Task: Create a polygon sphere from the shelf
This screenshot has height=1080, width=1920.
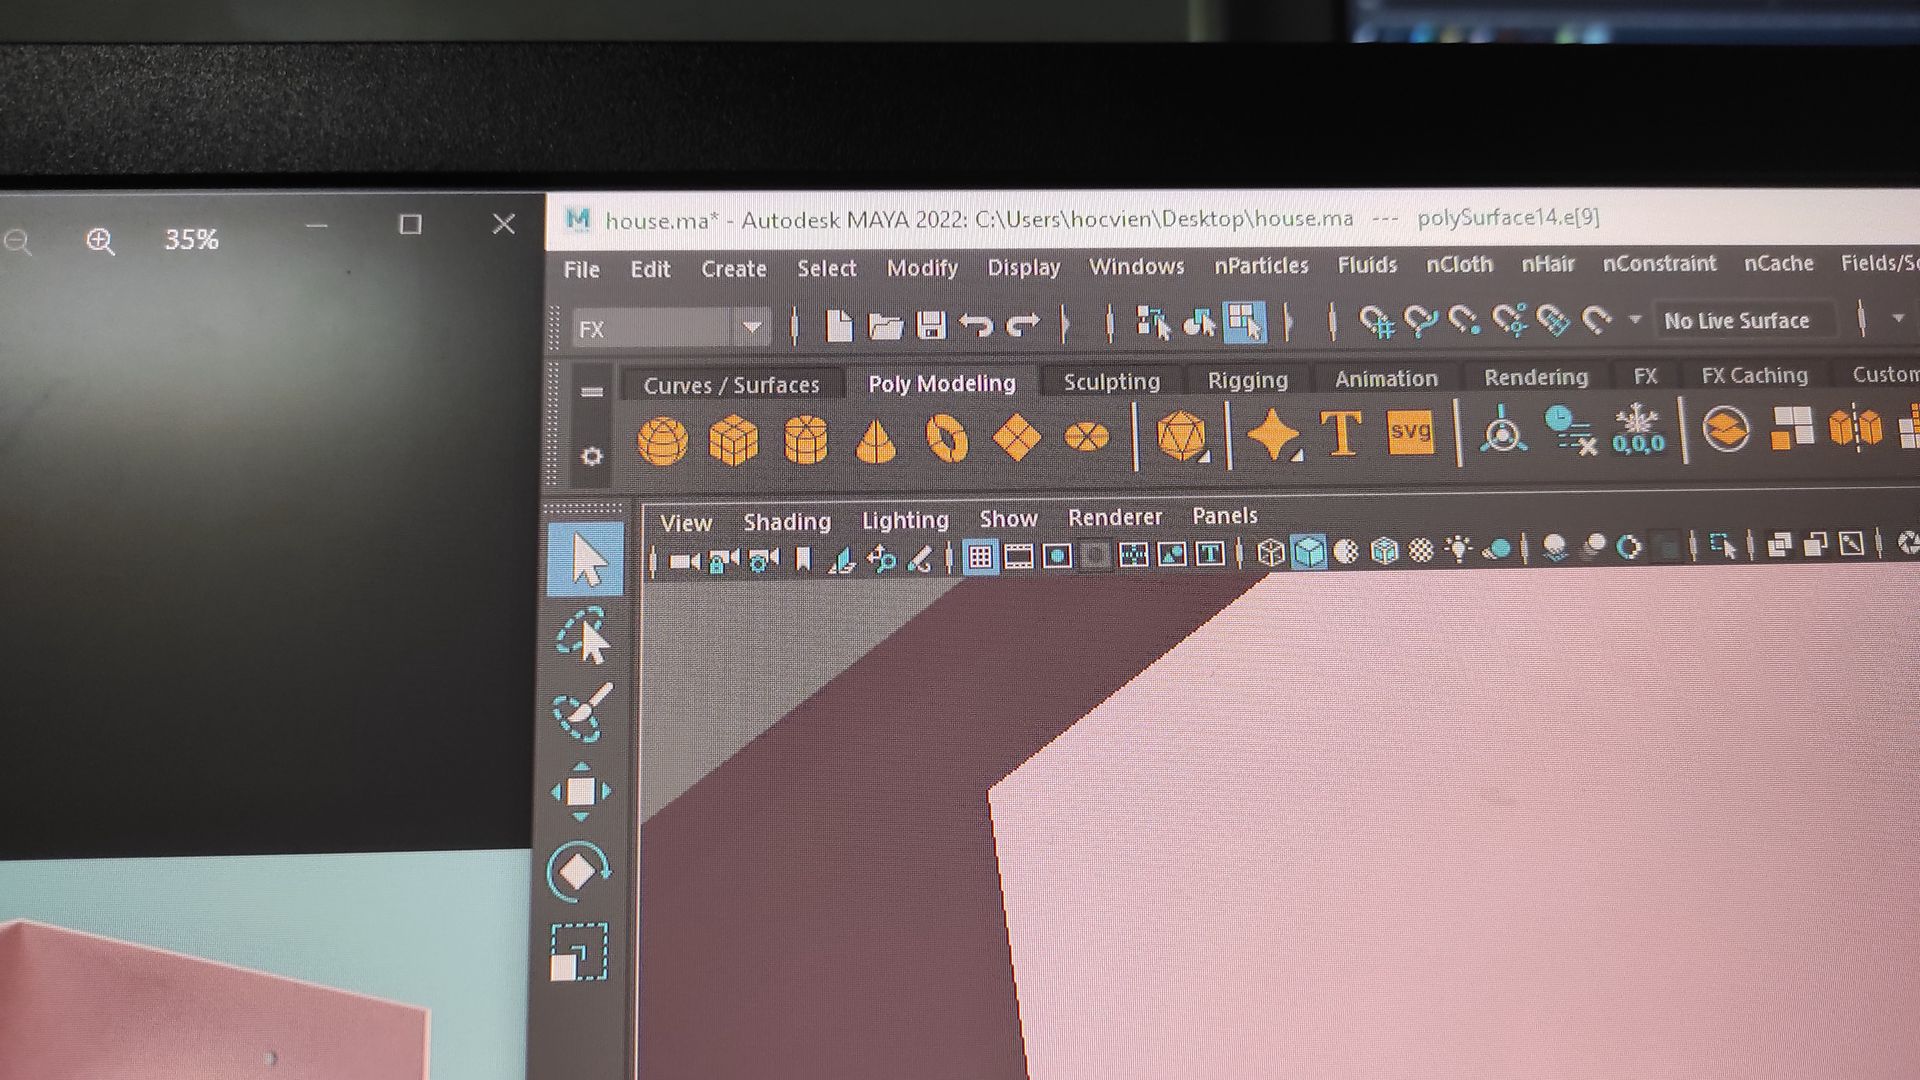Action: coord(662,440)
